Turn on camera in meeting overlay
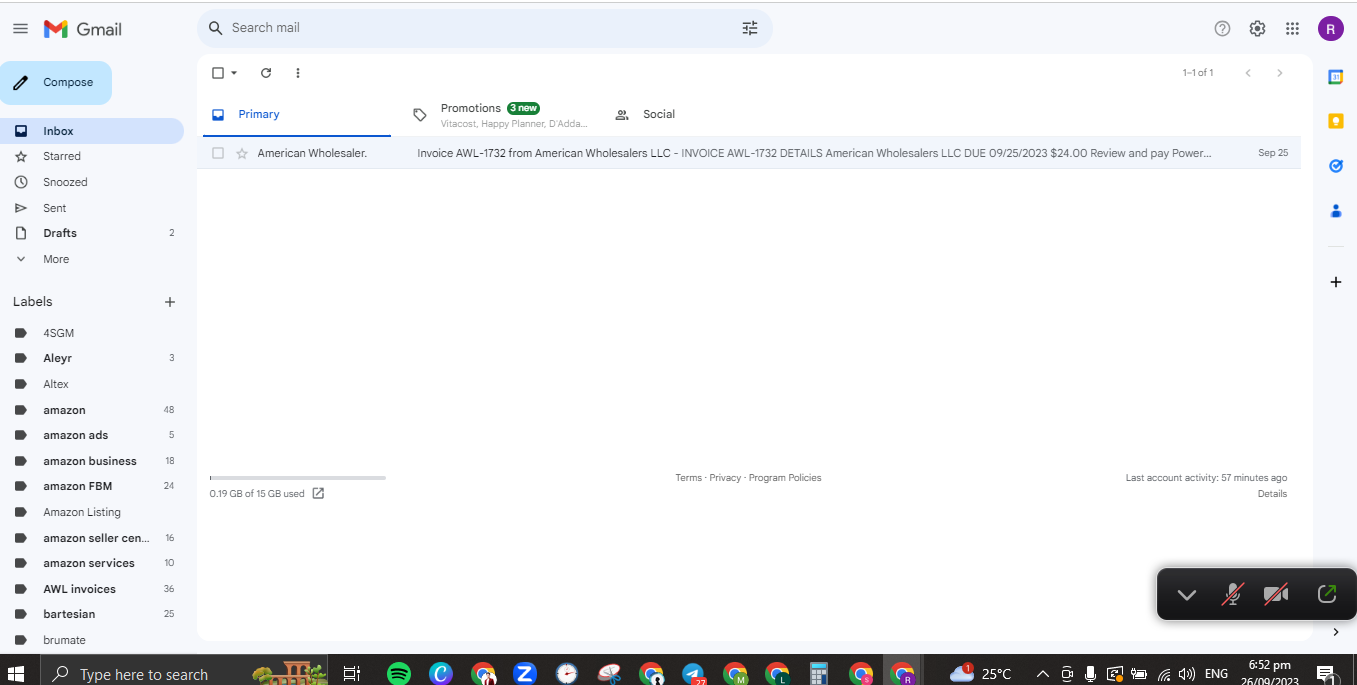Image resolution: width=1357 pixels, height=685 pixels. click(x=1276, y=594)
